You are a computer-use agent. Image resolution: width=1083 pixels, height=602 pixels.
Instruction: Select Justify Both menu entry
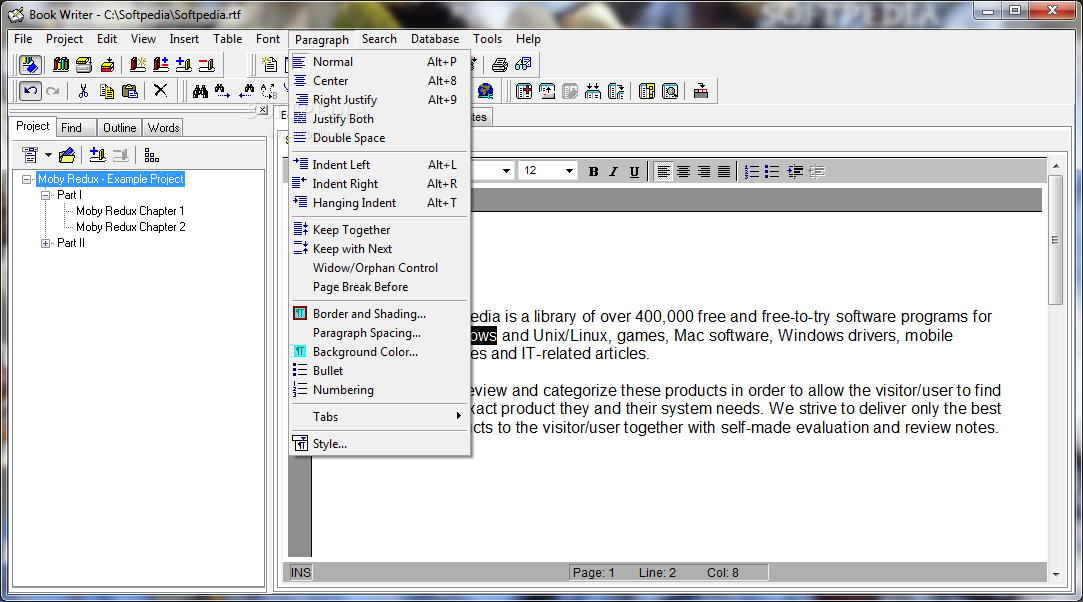pos(378,119)
